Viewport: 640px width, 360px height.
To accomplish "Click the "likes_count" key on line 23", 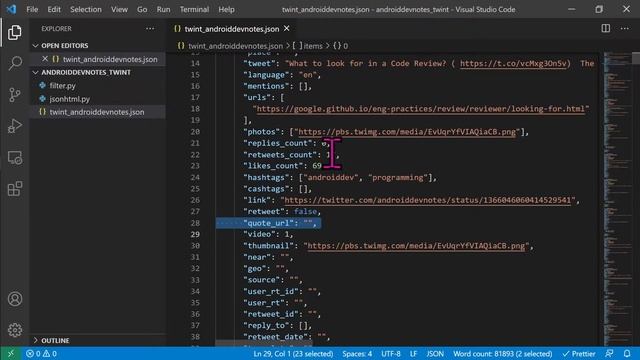I will pos(273,166).
